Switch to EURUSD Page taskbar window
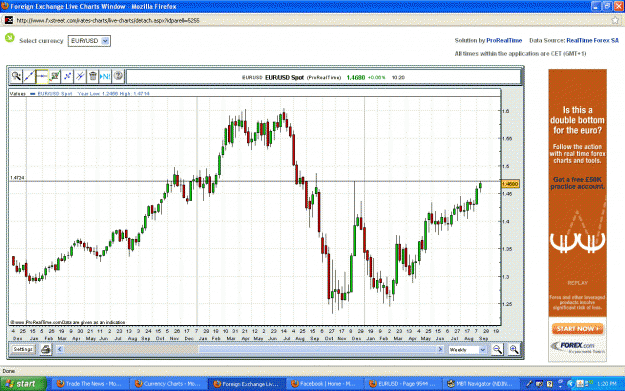 click(x=403, y=384)
